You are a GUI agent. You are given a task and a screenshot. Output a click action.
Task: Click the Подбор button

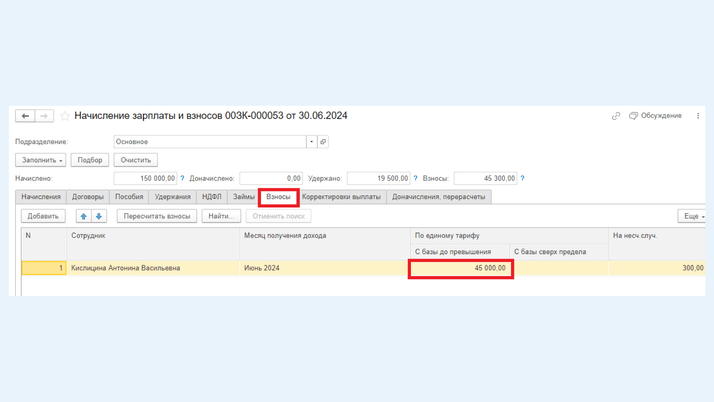(x=90, y=160)
